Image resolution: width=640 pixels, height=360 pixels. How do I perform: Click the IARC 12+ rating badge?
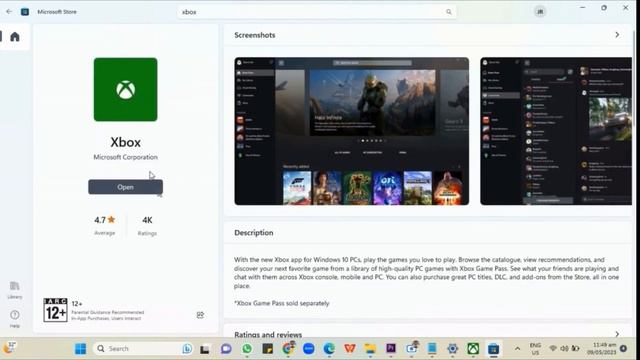(x=56, y=310)
